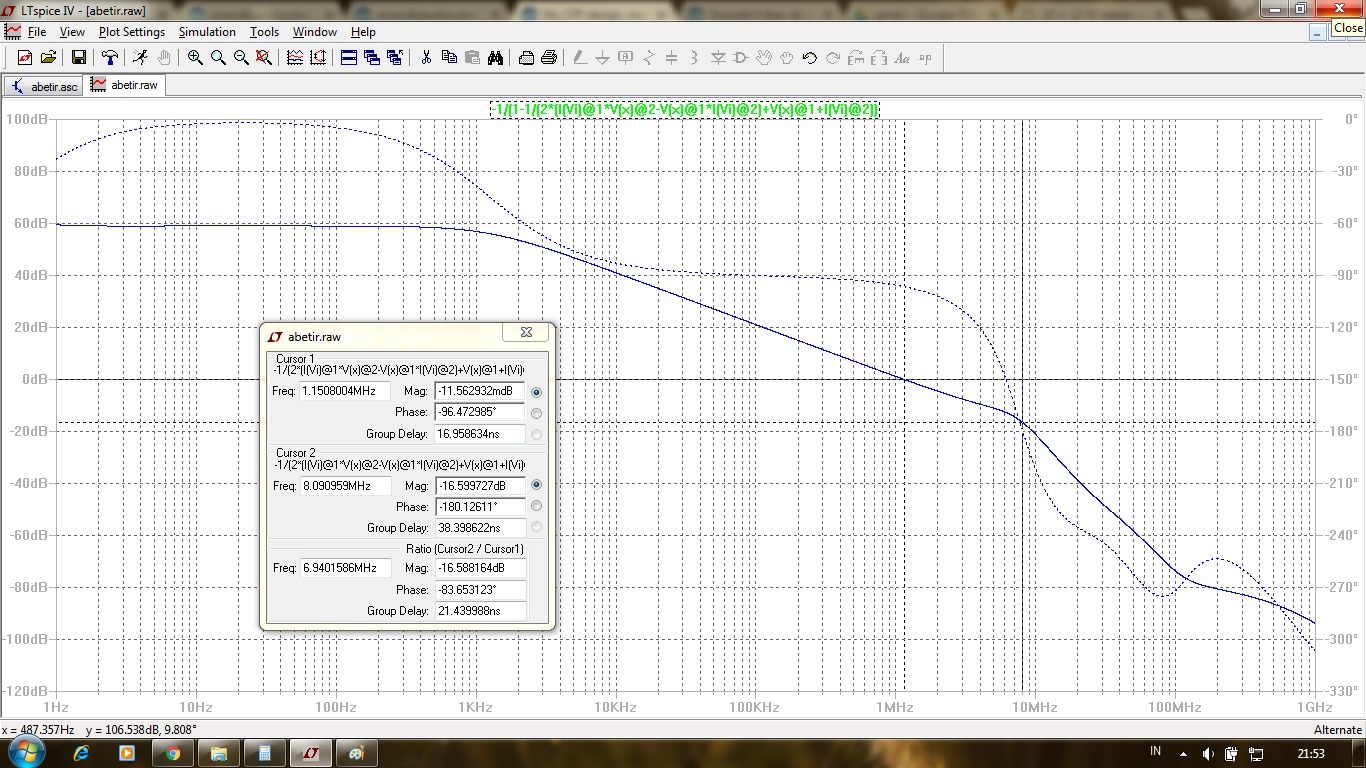
Task: Click the Paste clipboard icon
Action: click(x=472, y=58)
